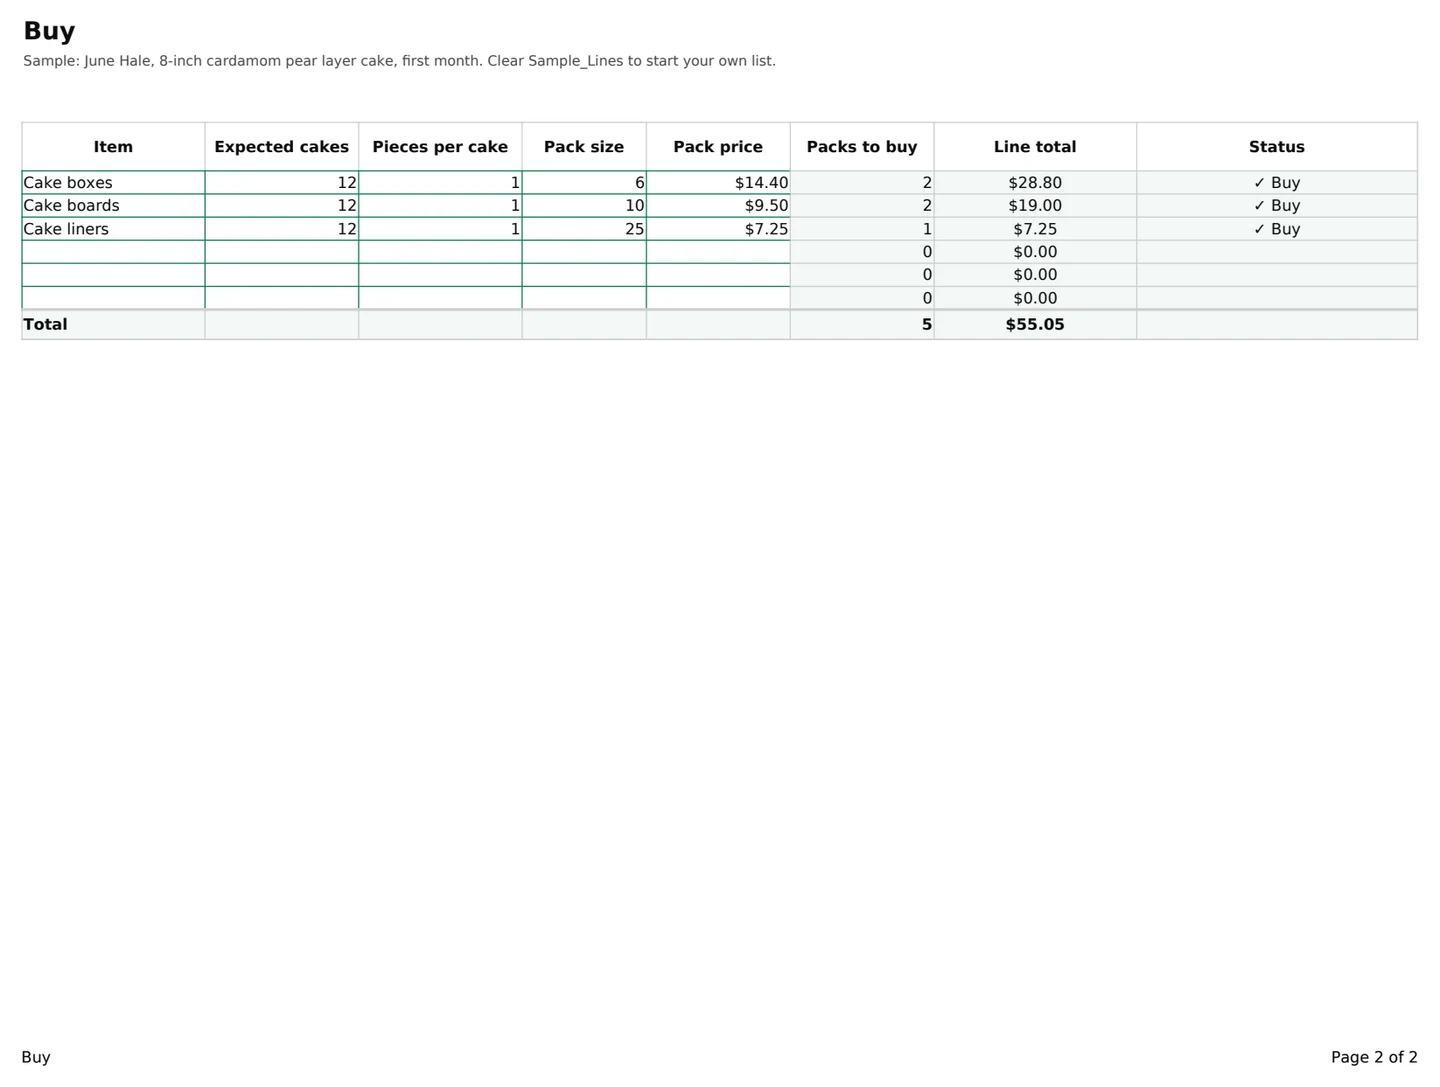Select the $7.25 pack price for Cake liners
The width and height of the screenshot is (1440, 1087).
tap(718, 229)
